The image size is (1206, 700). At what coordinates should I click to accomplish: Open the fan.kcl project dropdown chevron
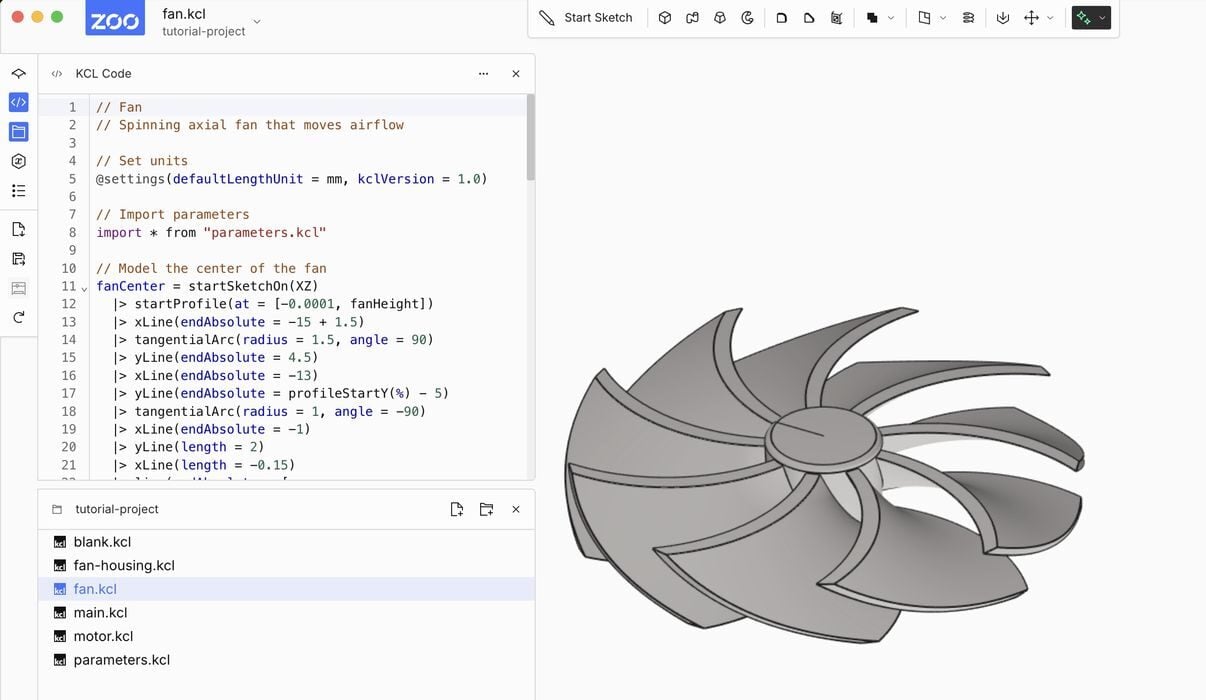coord(257,21)
